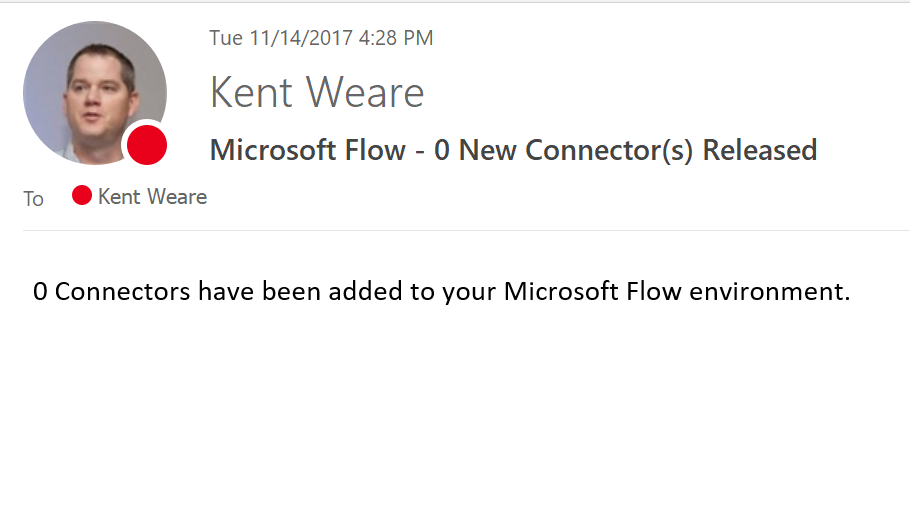Click the header divider line
The height and width of the screenshot is (513, 910).
point(465,231)
